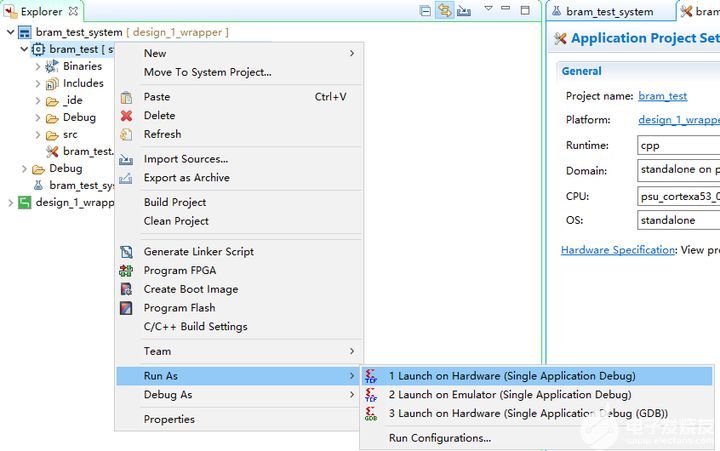Click the Collapse All icon in Explorer toolbar

pos(426,11)
